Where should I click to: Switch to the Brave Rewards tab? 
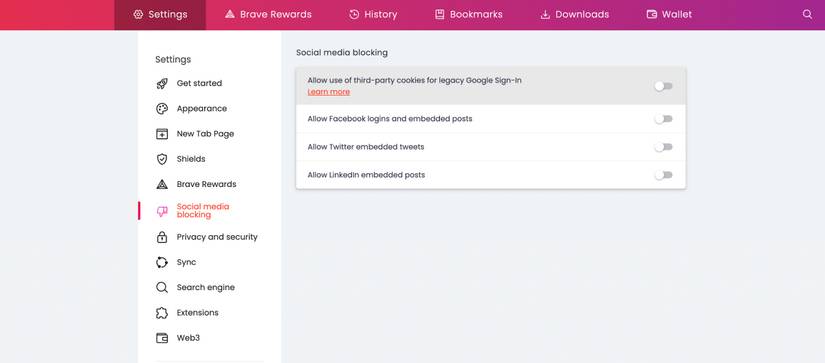(x=268, y=15)
